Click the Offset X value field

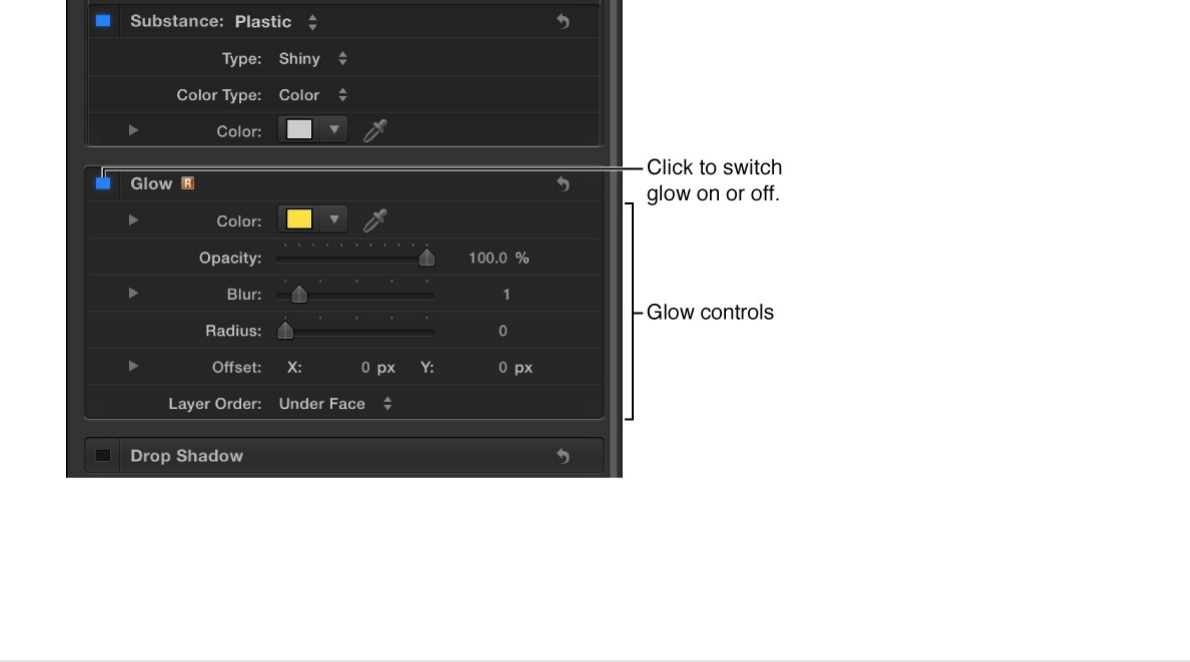[x=367, y=367]
